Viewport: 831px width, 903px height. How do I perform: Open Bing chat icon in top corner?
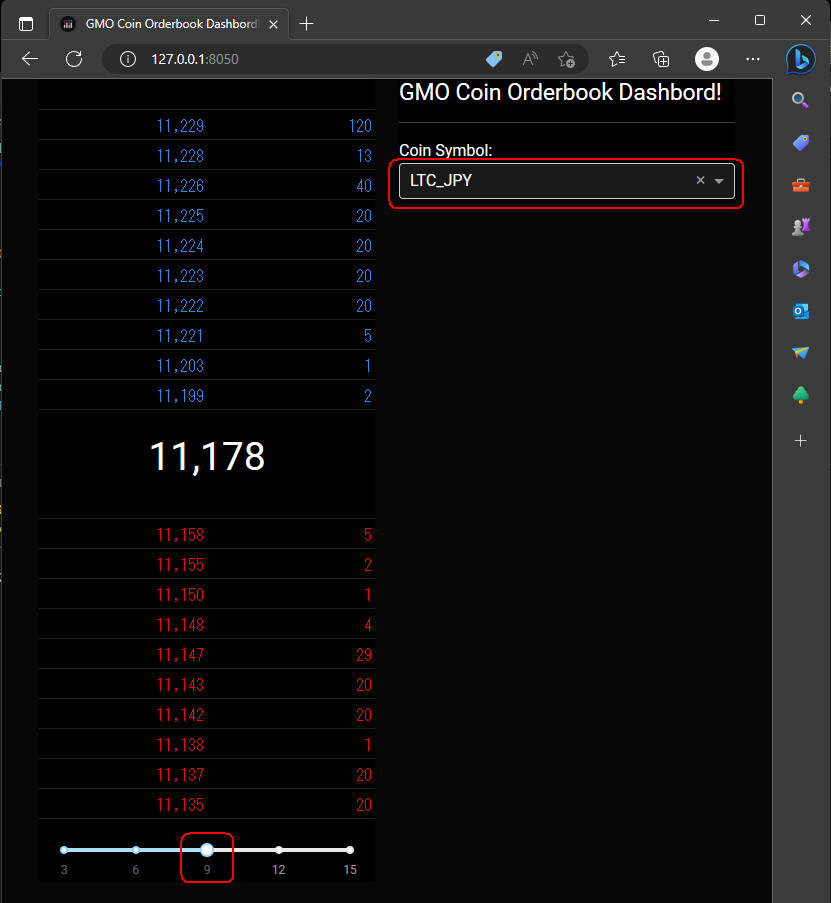[800, 59]
